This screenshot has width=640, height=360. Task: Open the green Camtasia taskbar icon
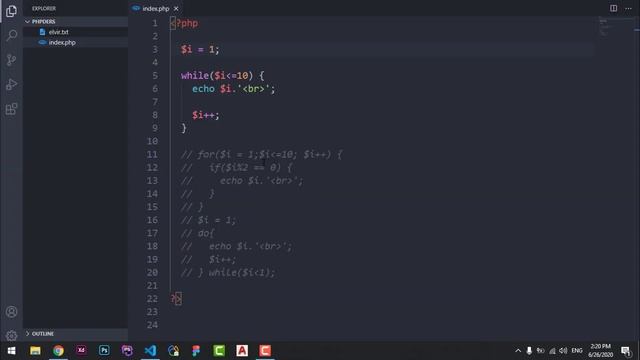pyautogui.click(x=219, y=351)
